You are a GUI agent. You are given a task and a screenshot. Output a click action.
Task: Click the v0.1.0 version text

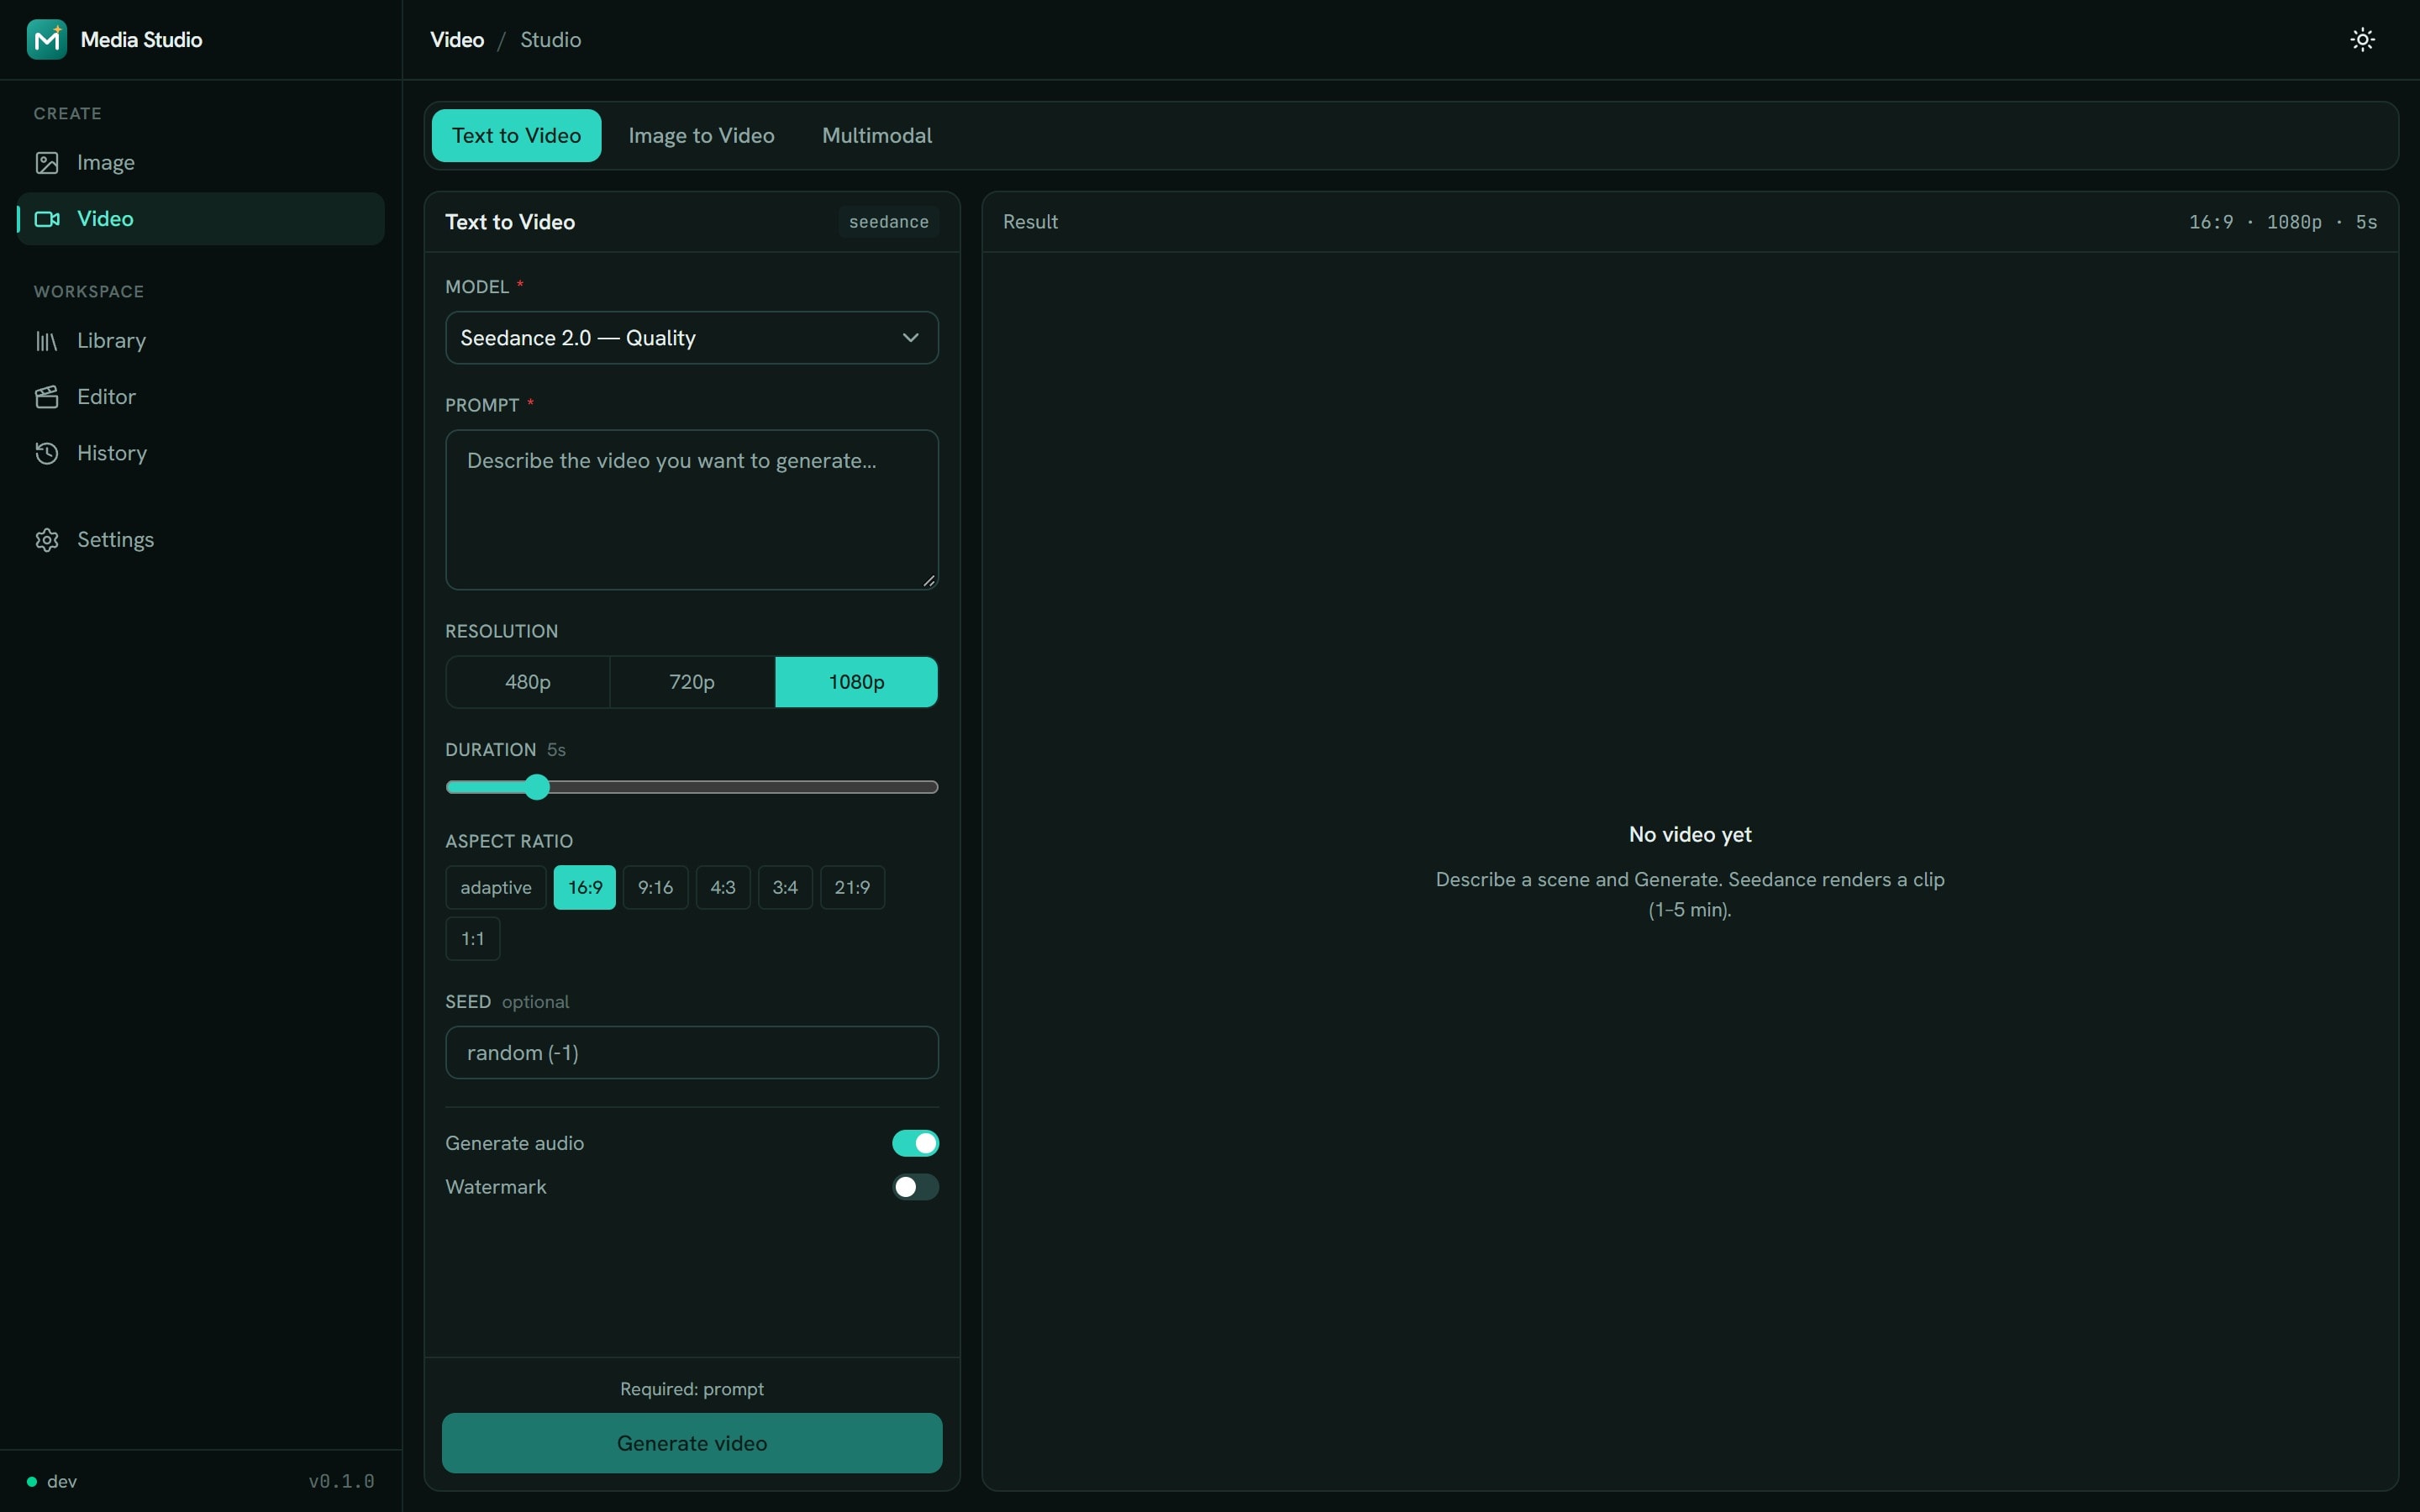coord(341,1481)
